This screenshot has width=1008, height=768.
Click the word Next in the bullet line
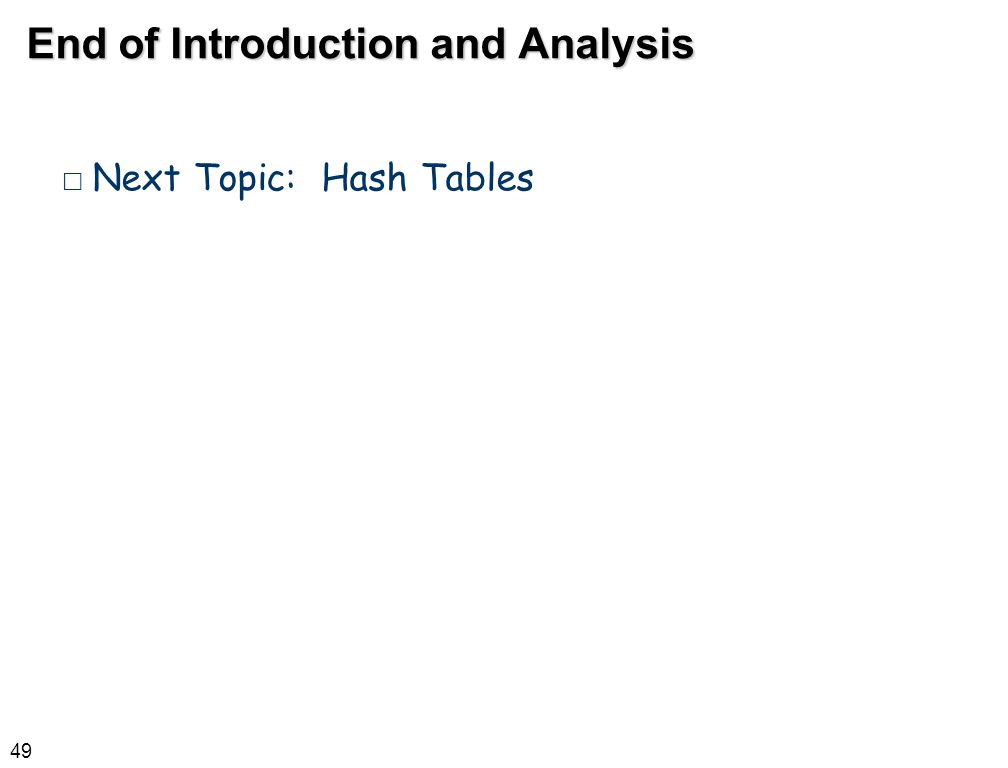pyautogui.click(x=136, y=177)
